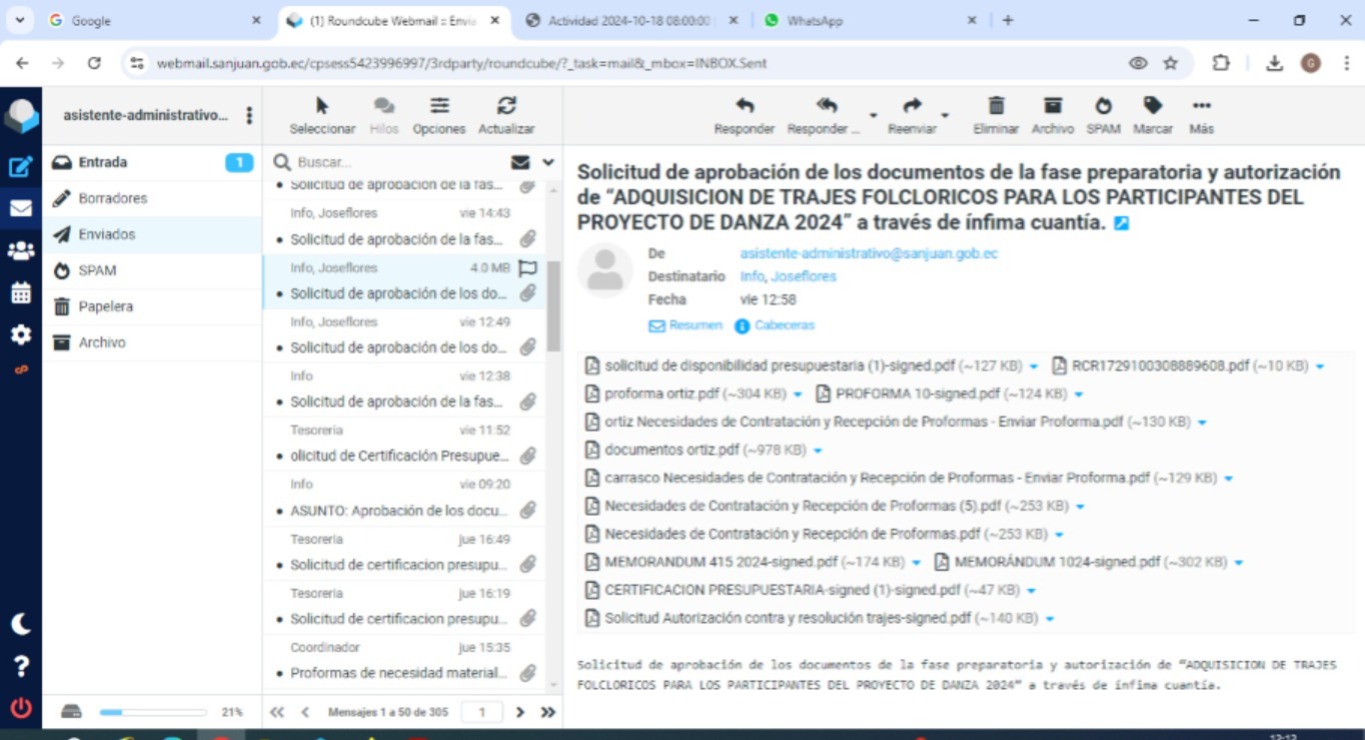Open the Enviados folder
Screen dimensions: 1365x740
(107, 234)
